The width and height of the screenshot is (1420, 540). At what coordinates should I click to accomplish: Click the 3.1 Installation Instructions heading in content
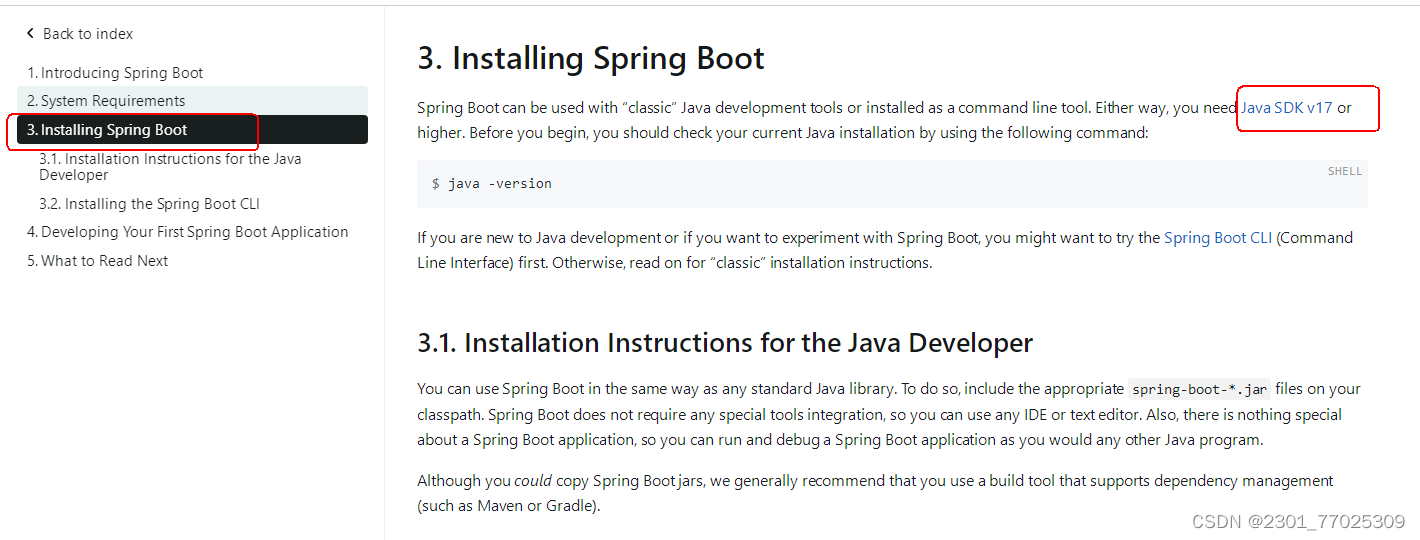pyautogui.click(x=725, y=343)
